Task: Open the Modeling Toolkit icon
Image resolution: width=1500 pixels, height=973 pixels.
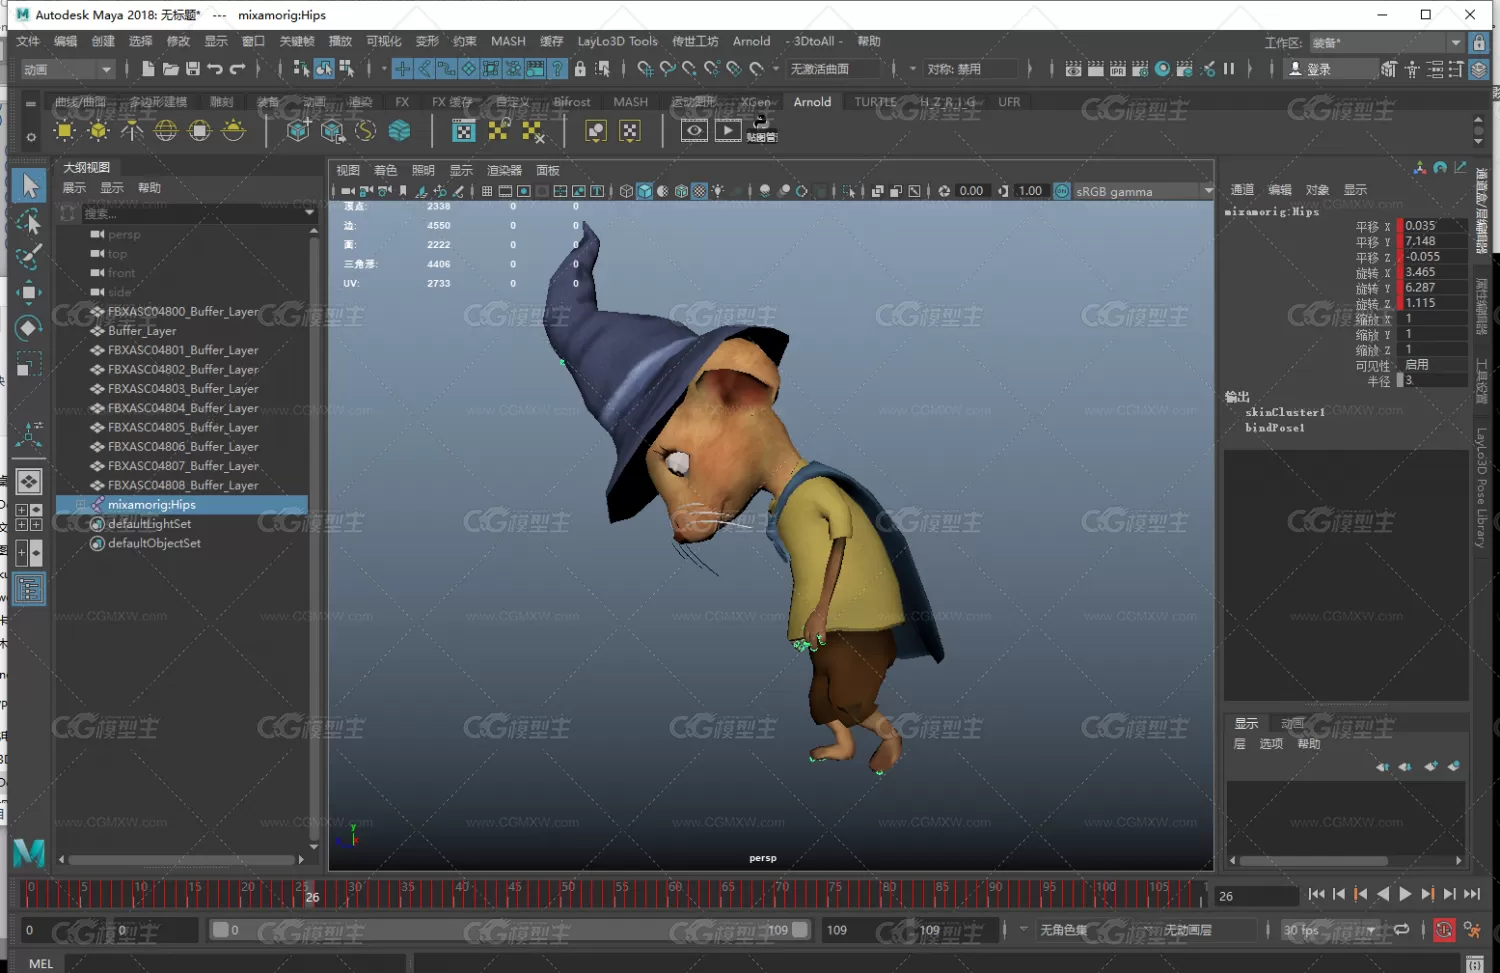Action: tap(1389, 69)
